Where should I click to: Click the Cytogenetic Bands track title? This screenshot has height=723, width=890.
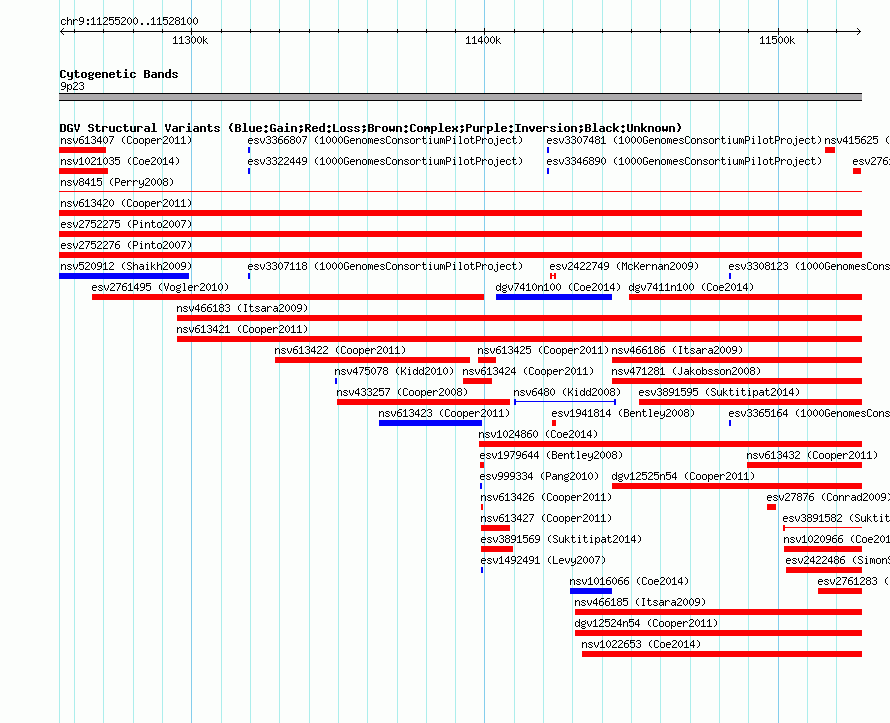[x=119, y=74]
